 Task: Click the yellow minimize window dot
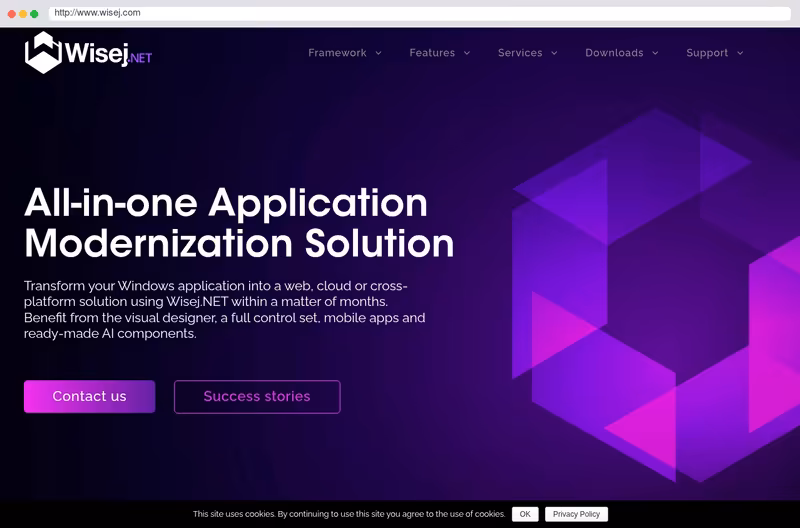coord(23,14)
